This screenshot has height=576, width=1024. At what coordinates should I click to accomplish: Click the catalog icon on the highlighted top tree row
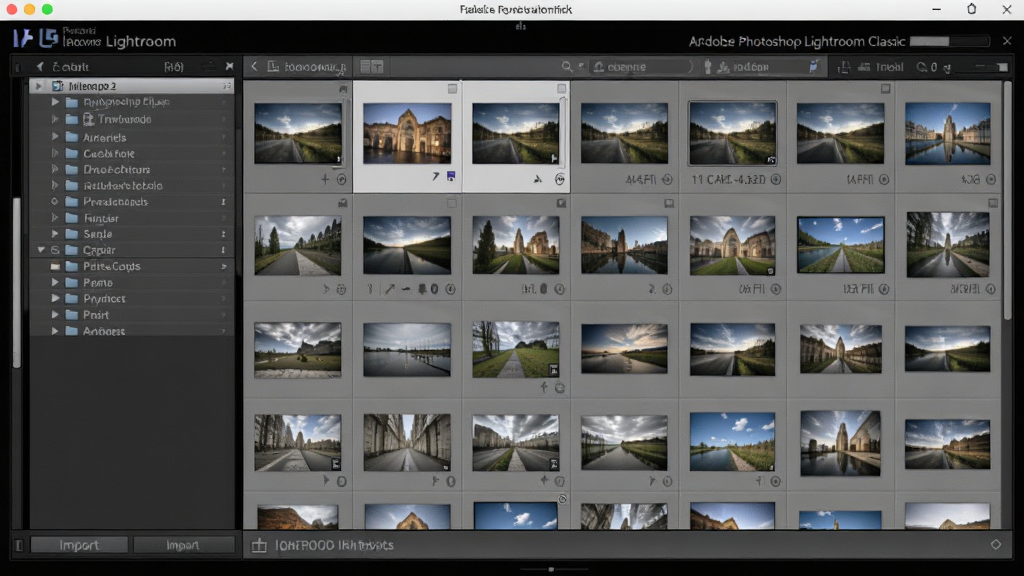58,86
